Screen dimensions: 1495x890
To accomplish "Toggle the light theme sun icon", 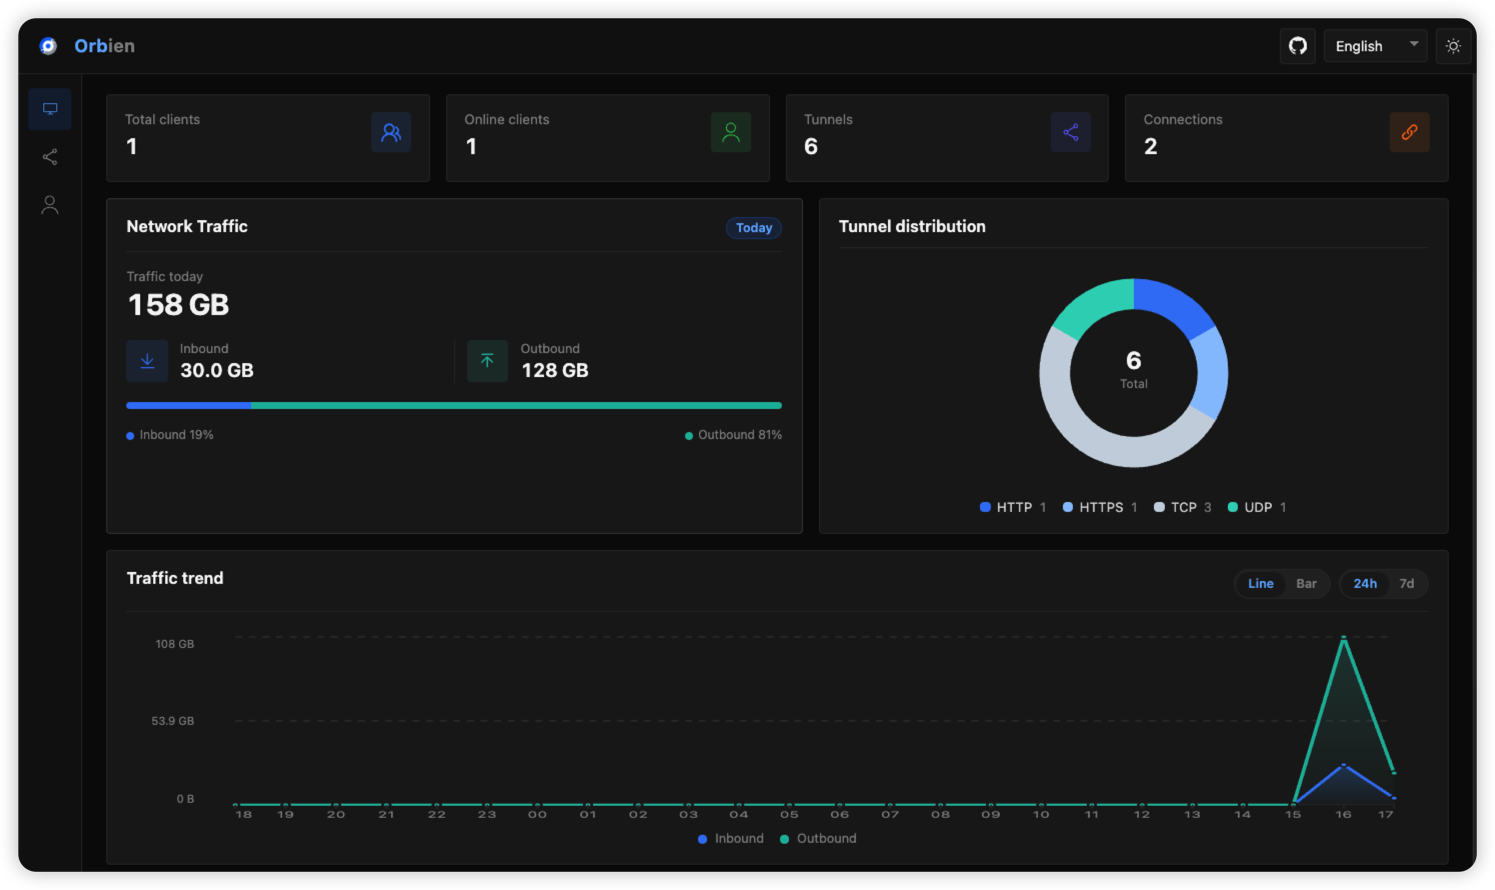I will point(1453,46).
